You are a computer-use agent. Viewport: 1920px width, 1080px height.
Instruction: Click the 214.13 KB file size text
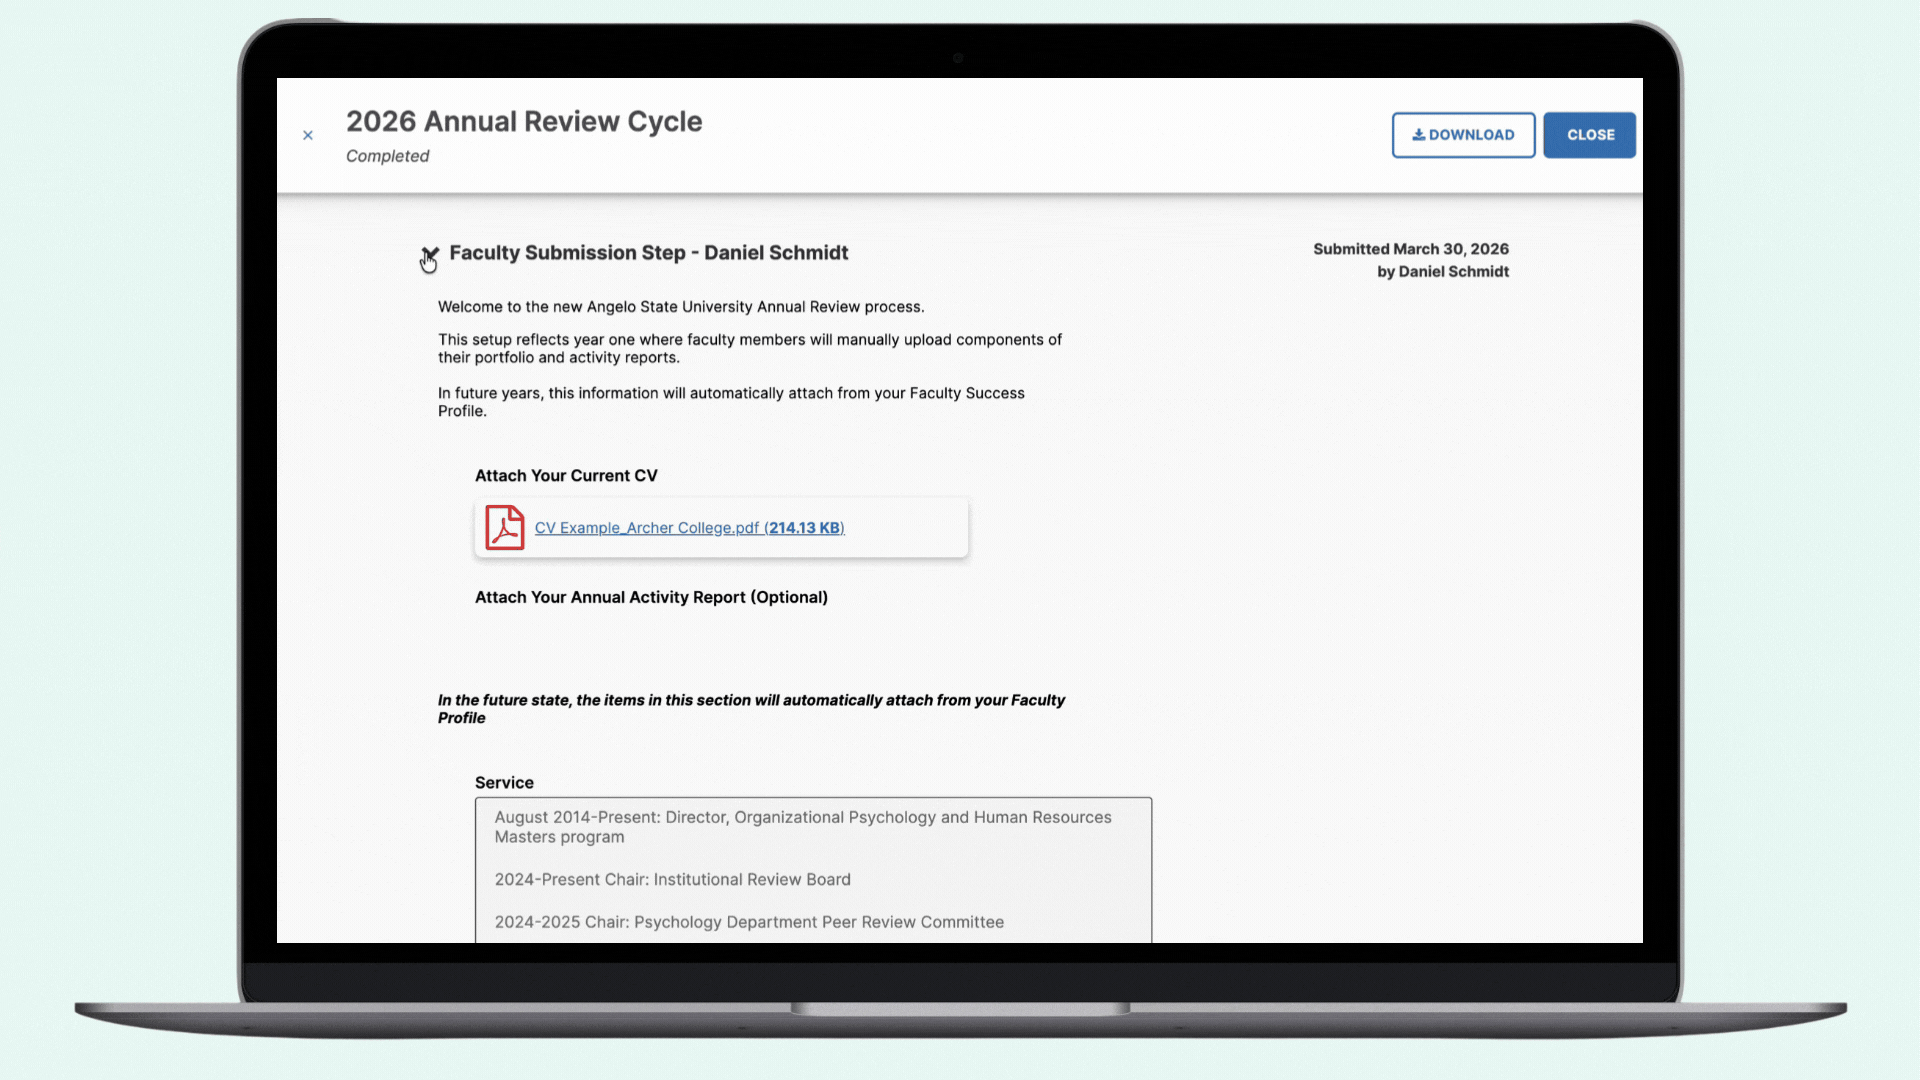804,528
